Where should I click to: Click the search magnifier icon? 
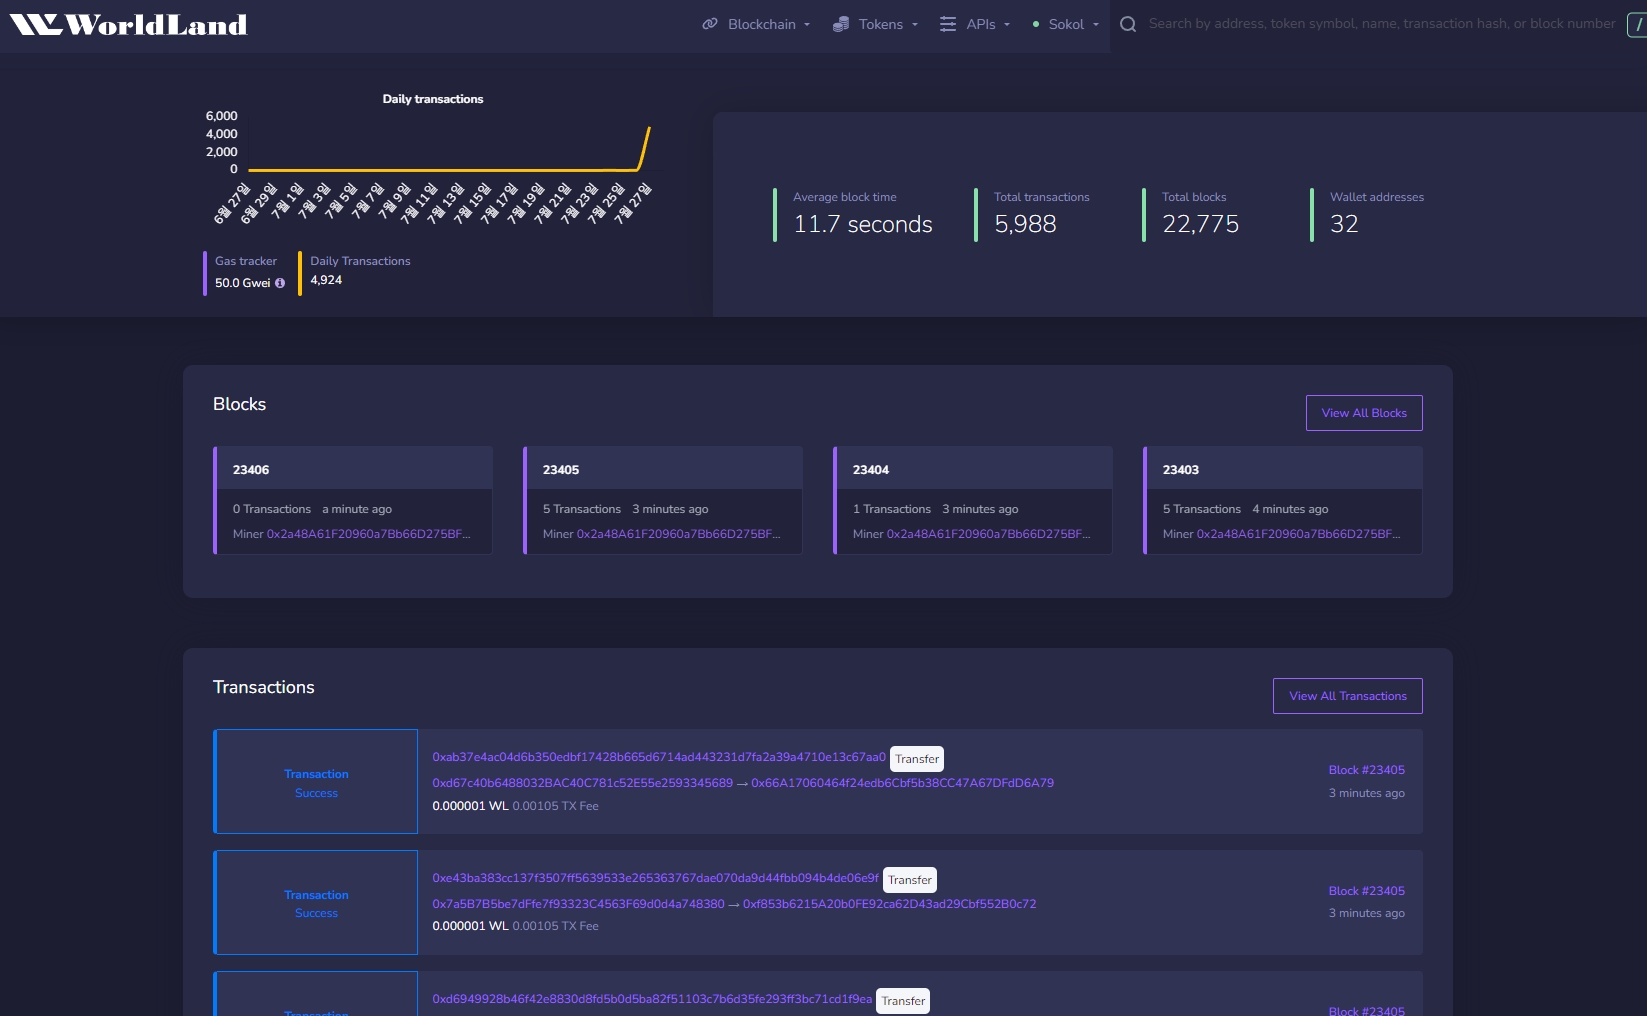[1128, 24]
